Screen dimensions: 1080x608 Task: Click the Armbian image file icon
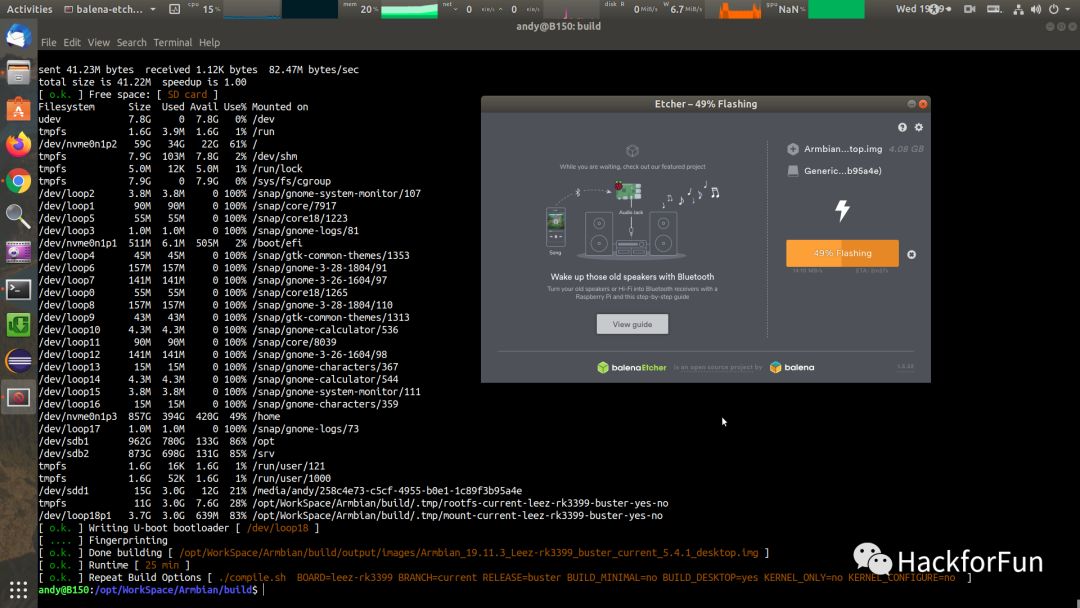tap(793, 149)
